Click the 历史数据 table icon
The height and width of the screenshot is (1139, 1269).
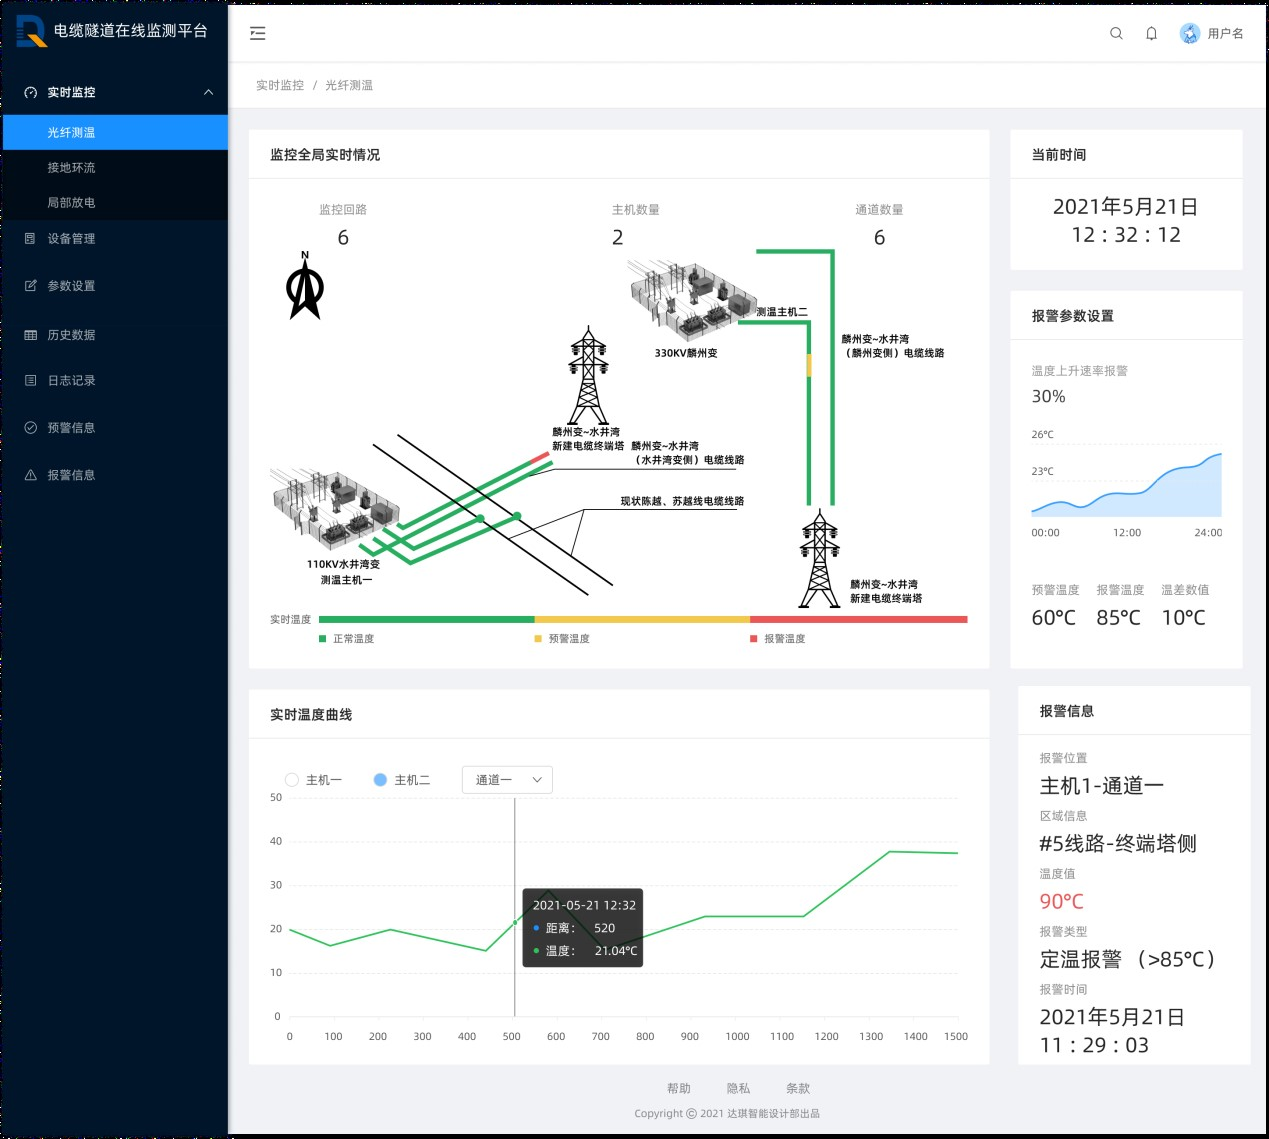pyautogui.click(x=30, y=335)
